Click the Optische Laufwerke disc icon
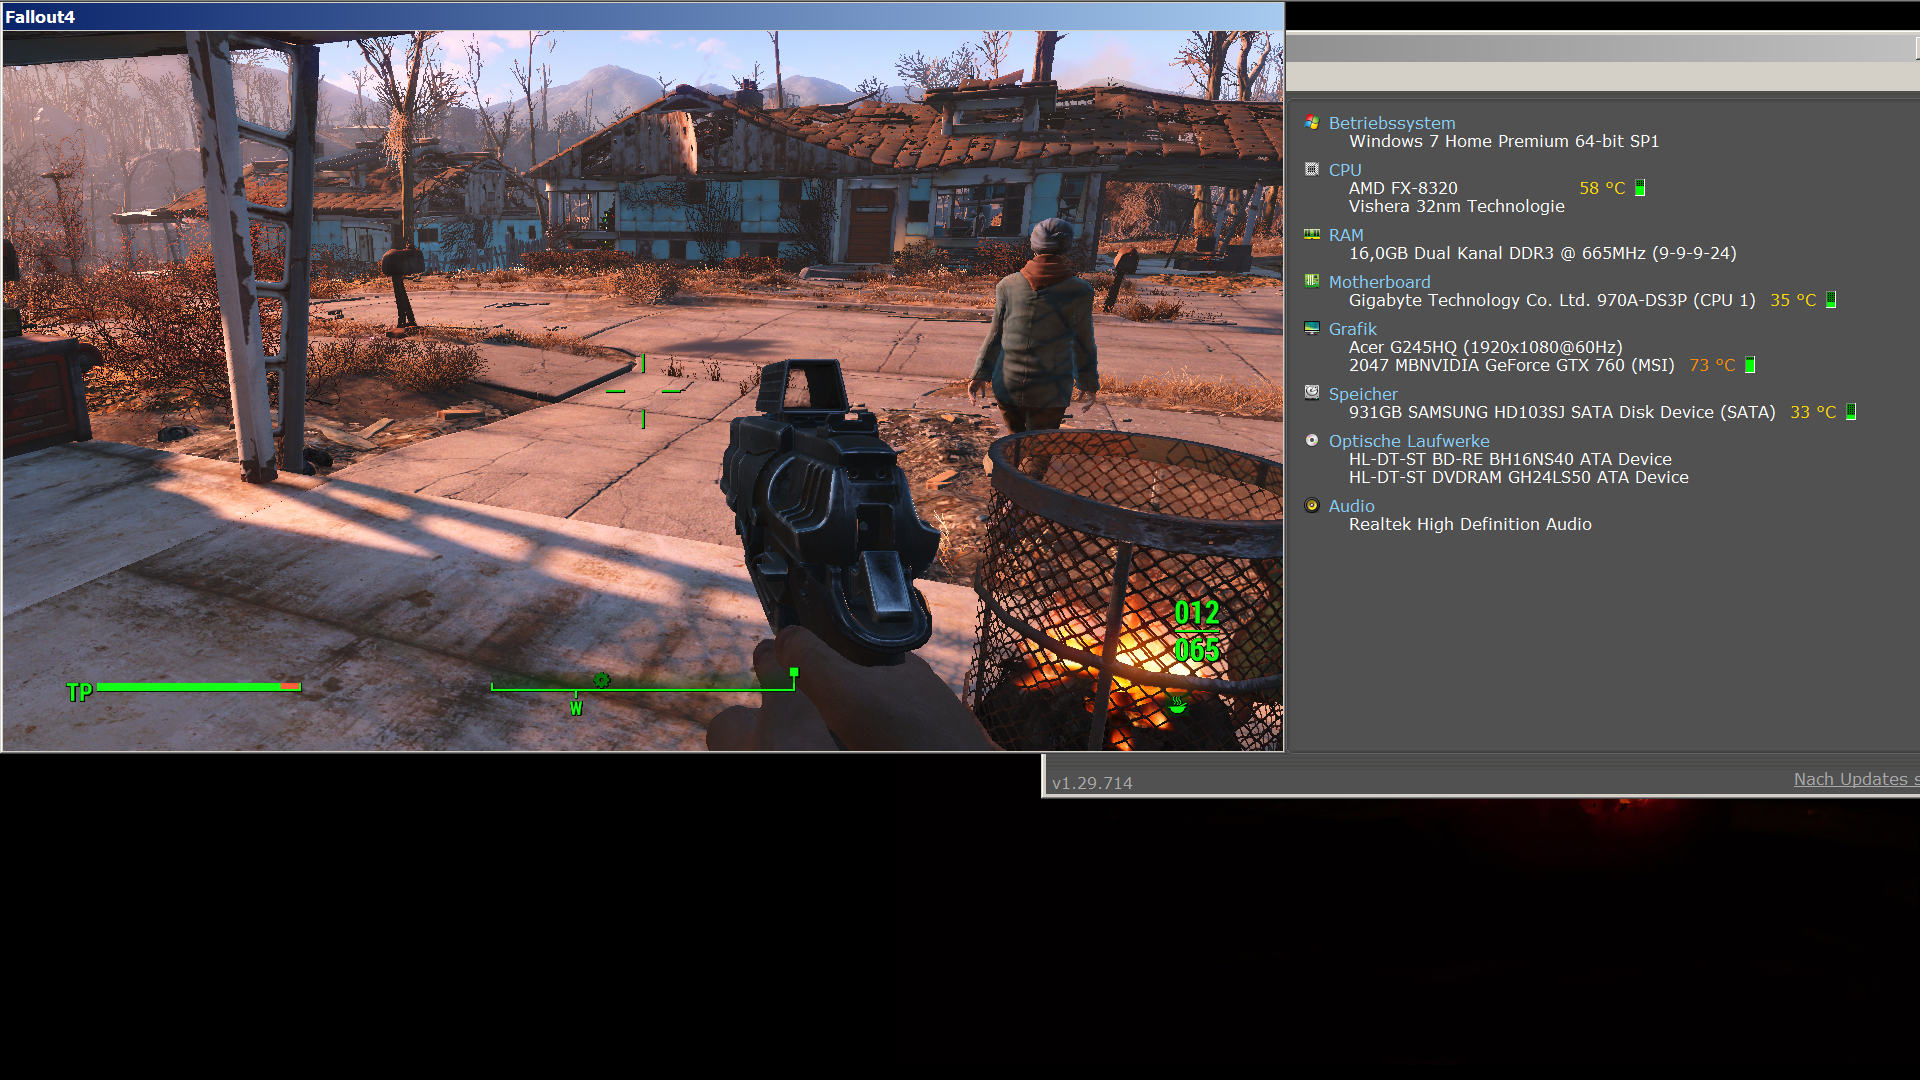The height and width of the screenshot is (1080, 1920). pos(1312,440)
